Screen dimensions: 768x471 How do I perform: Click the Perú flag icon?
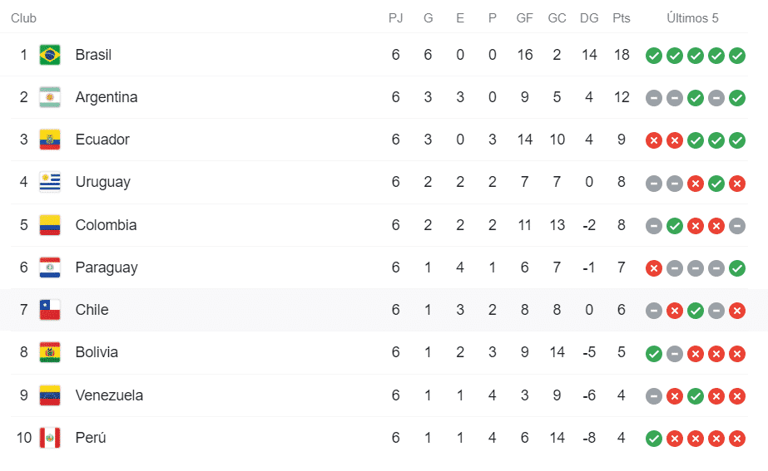[50, 438]
